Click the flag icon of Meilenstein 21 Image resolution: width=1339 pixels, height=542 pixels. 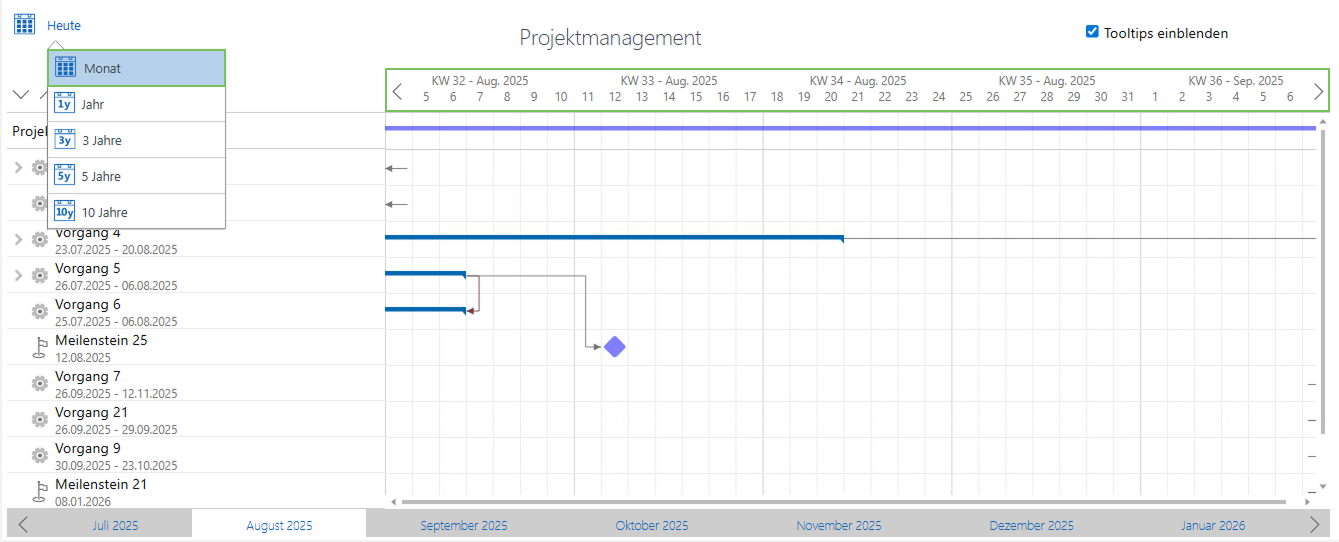(40, 491)
